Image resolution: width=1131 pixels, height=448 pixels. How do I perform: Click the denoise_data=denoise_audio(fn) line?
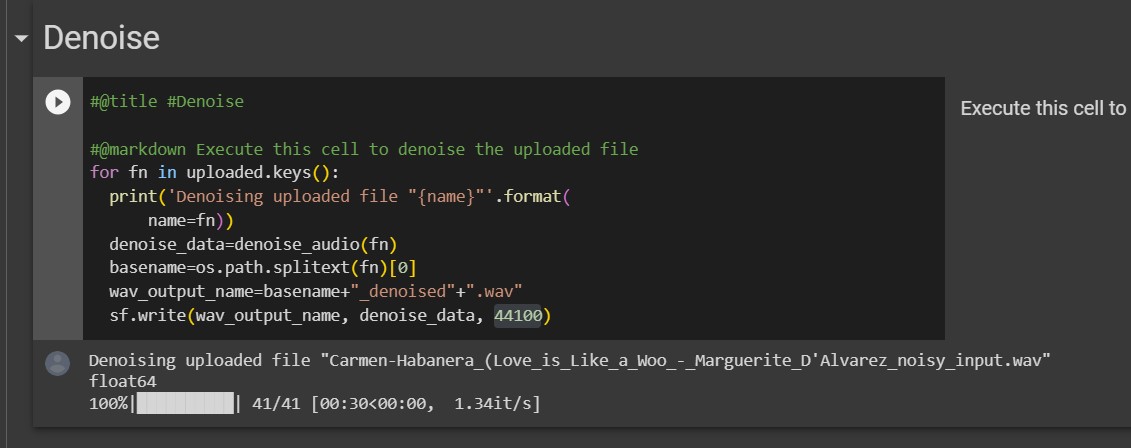[253, 245]
